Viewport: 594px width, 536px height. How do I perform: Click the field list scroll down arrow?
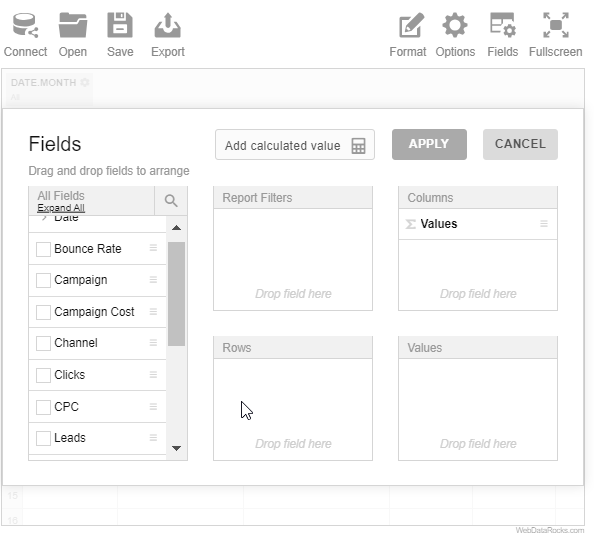pyautogui.click(x=176, y=448)
